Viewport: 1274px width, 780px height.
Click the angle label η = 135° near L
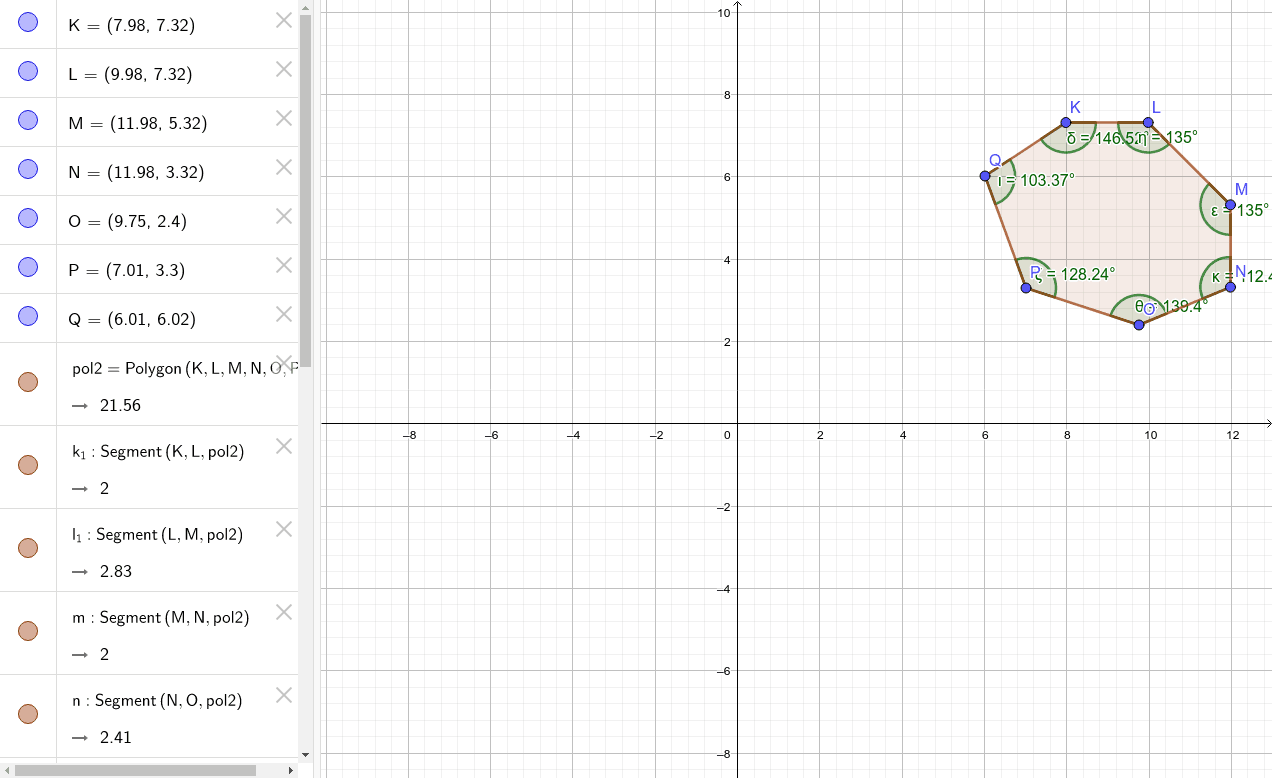(1168, 138)
